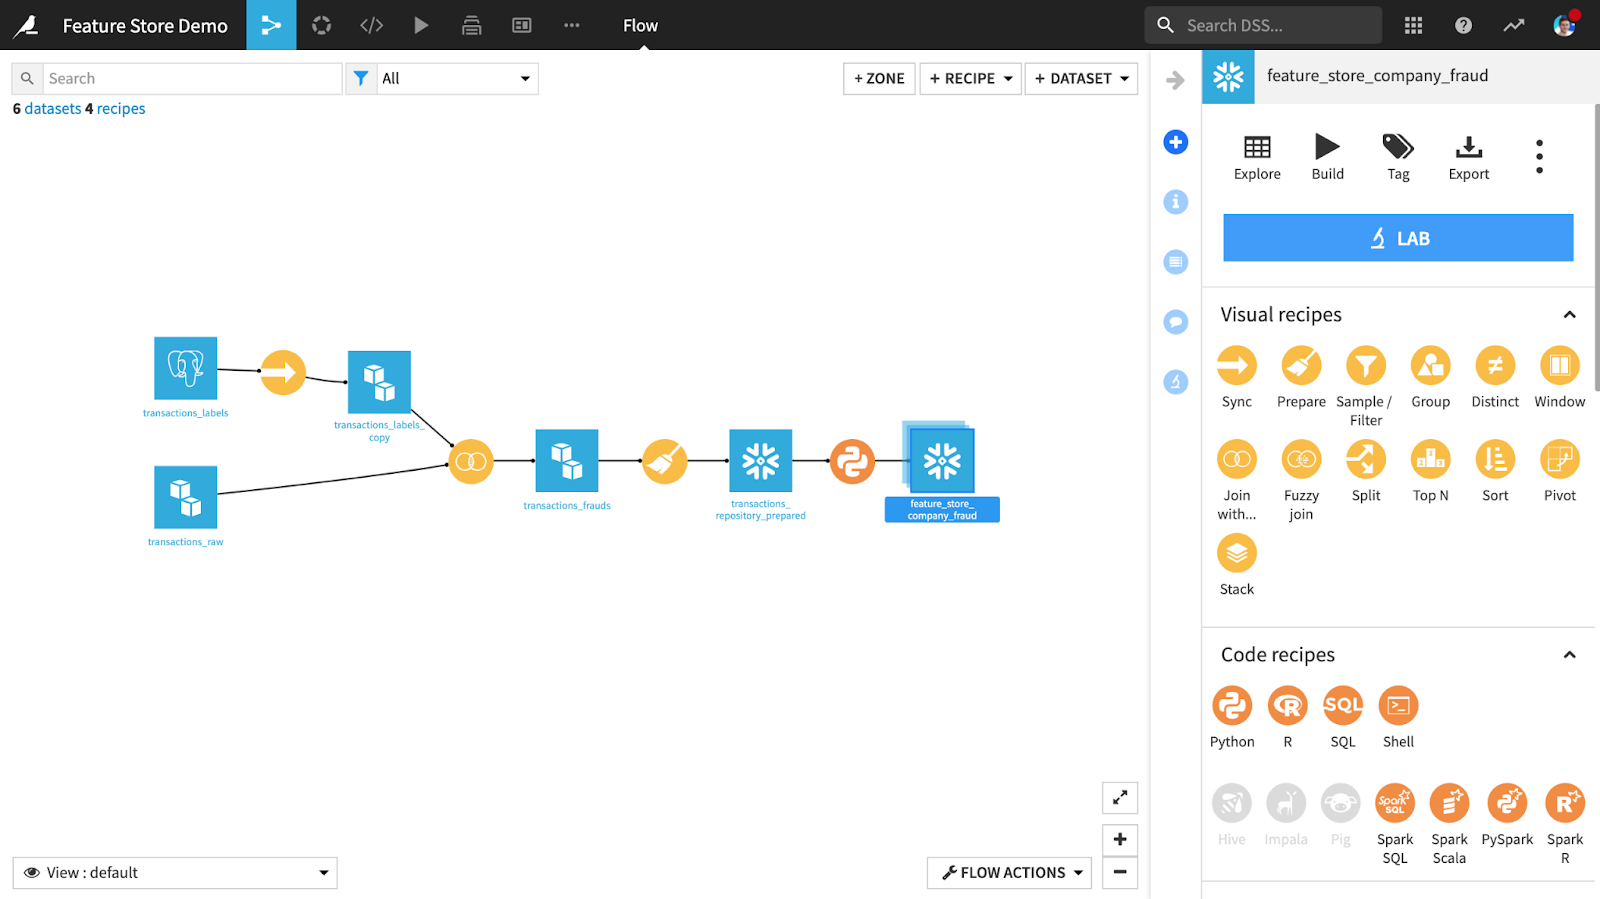
Task: Select the feature_store_company_fraud dataset node
Action: (942, 461)
